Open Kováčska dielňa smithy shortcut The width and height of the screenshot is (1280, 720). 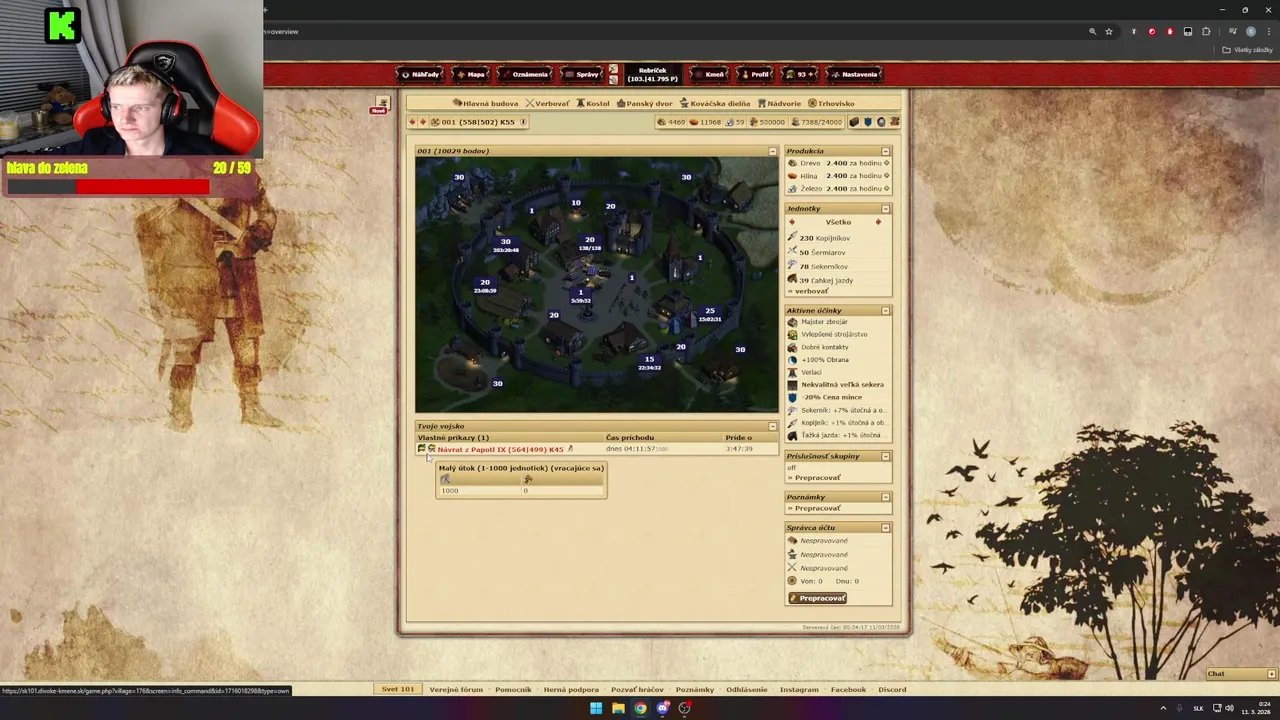715,103
